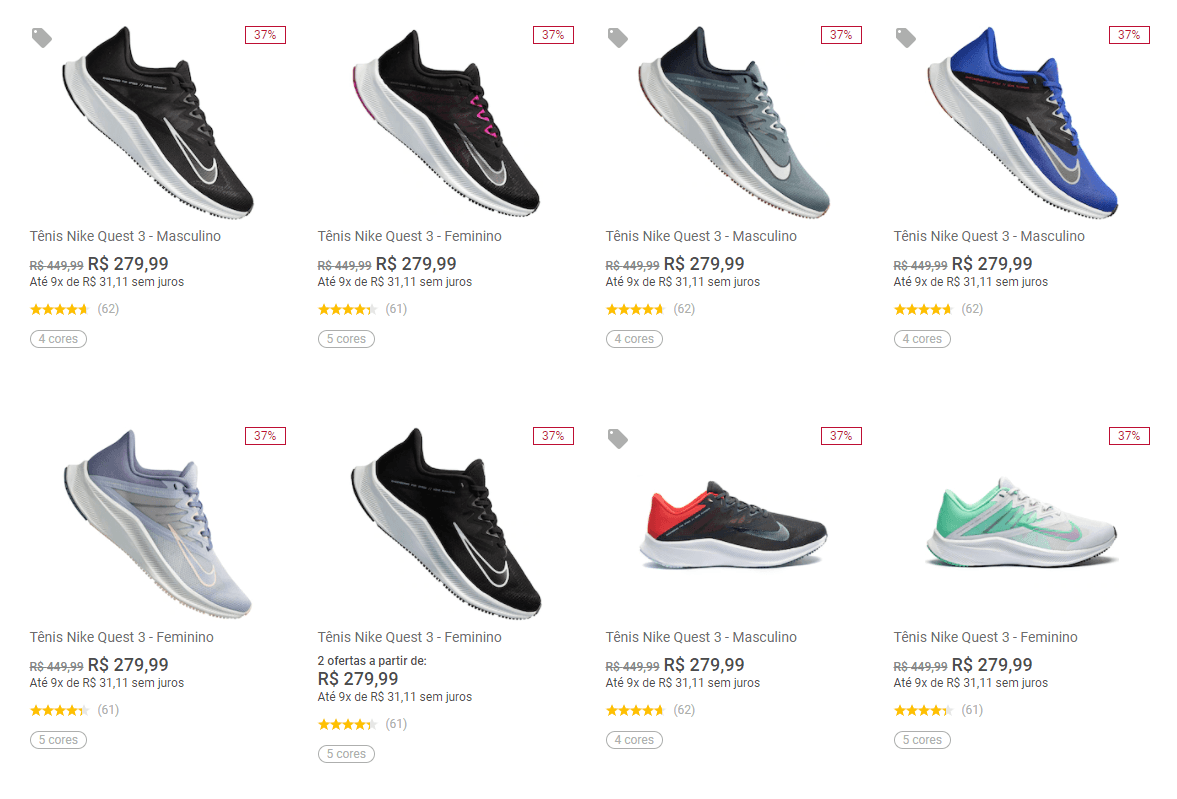Click the review count beside the pink-laced shoe's stars

pyautogui.click(x=396, y=309)
